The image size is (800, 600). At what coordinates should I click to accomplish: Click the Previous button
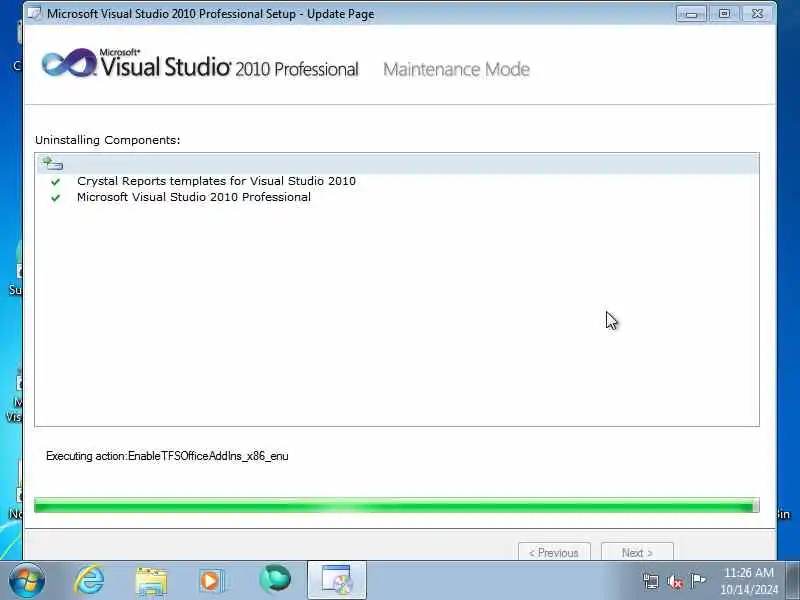pos(554,553)
